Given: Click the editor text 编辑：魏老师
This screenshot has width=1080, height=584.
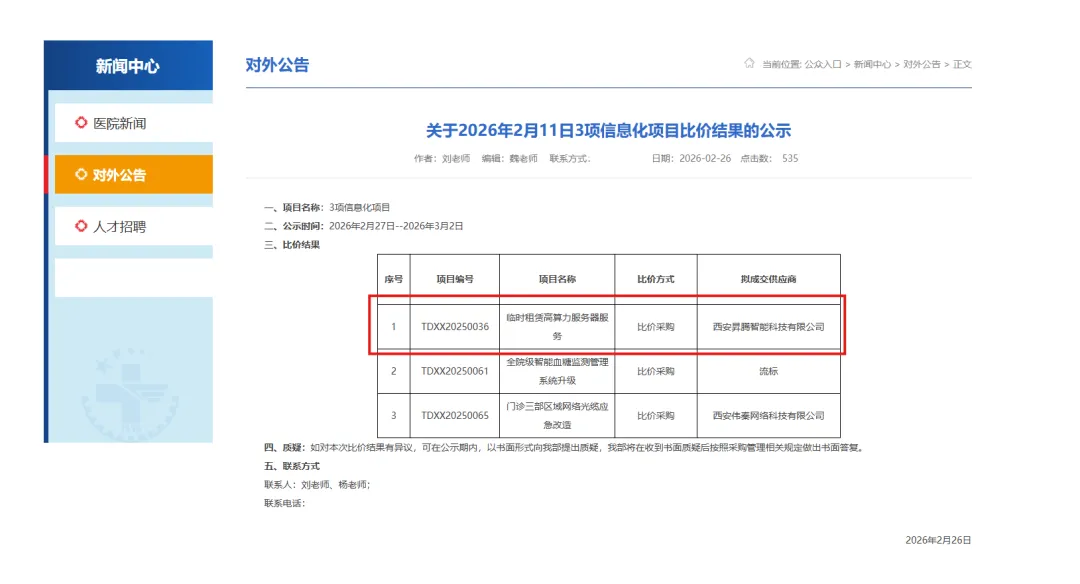Looking at the screenshot, I should tap(510, 158).
